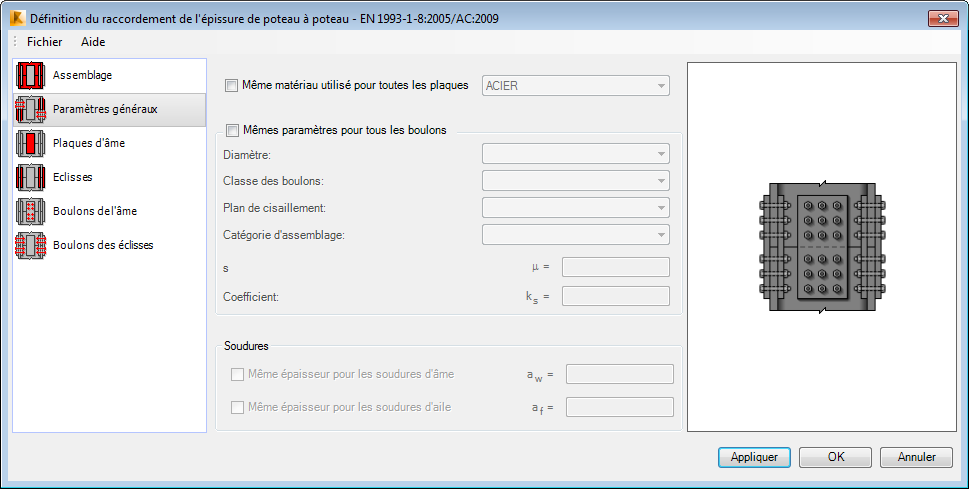Click the Assemblage icon in sidebar
The image size is (969, 489).
click(x=31, y=76)
